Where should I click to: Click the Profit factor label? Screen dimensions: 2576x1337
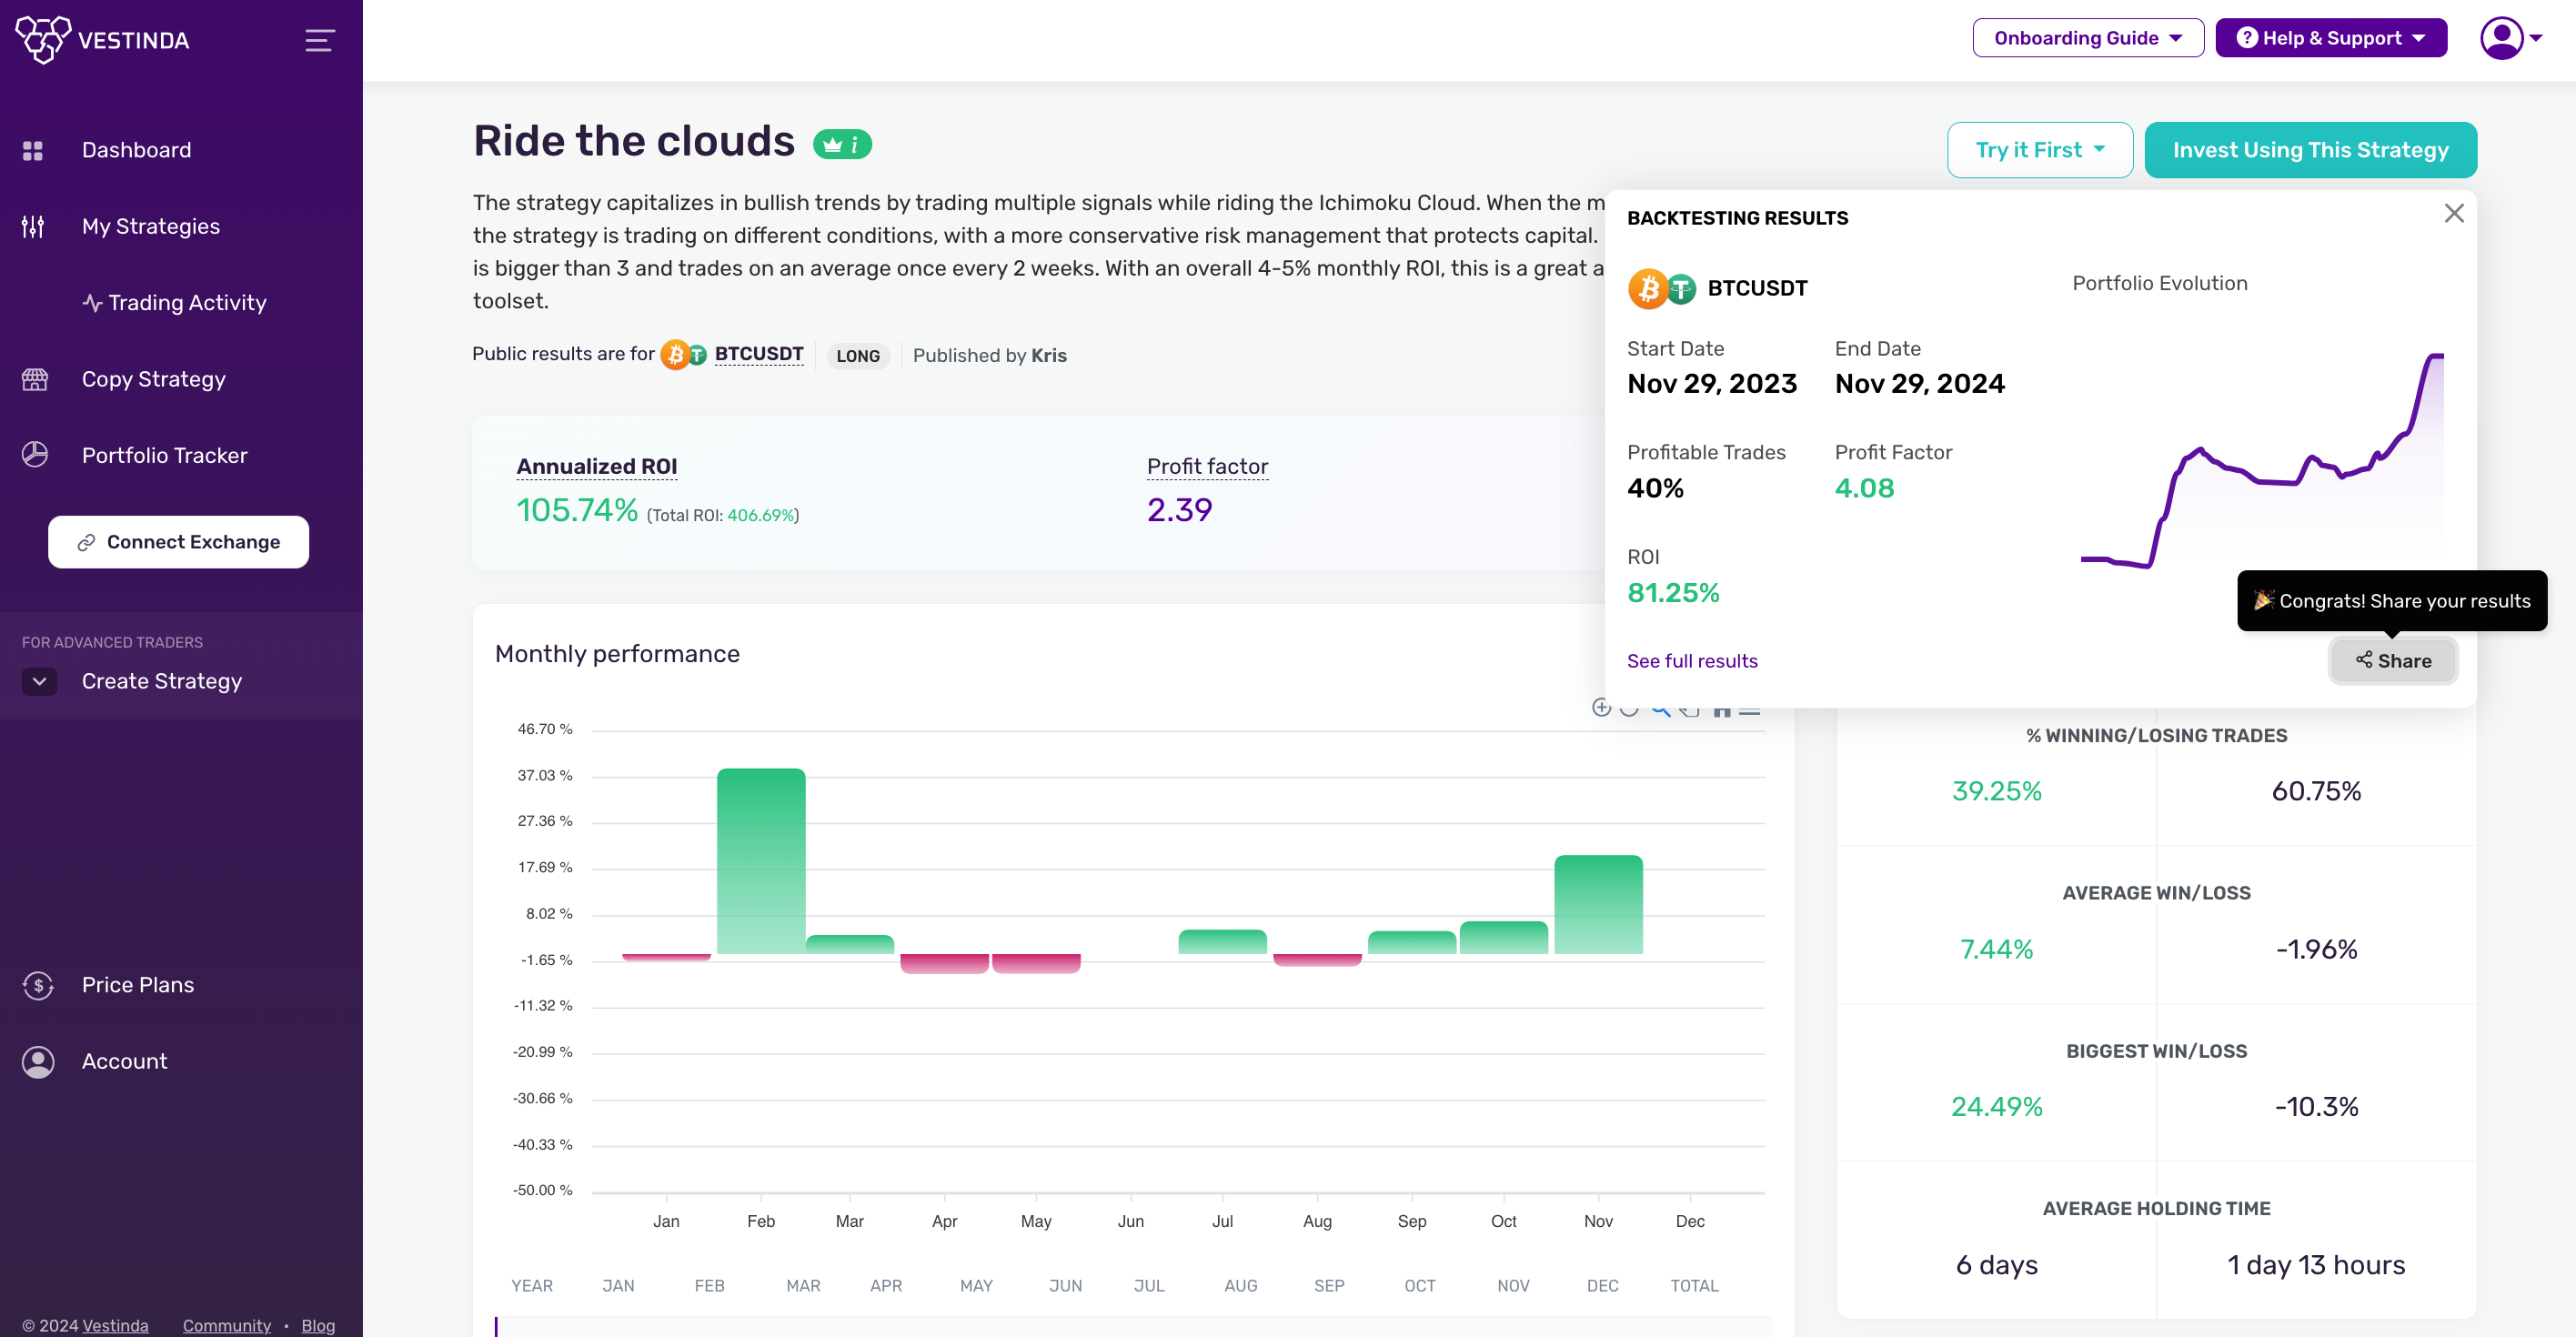1207,466
